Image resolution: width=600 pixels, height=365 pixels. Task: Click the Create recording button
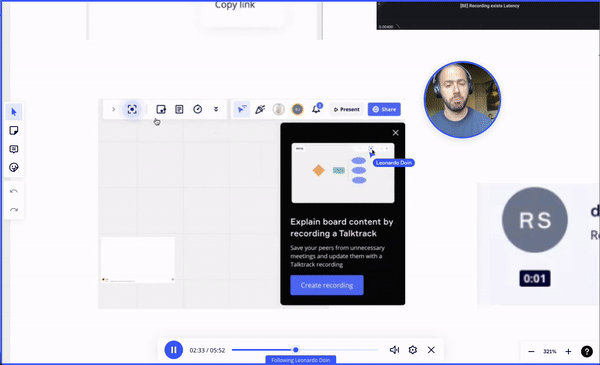click(327, 285)
